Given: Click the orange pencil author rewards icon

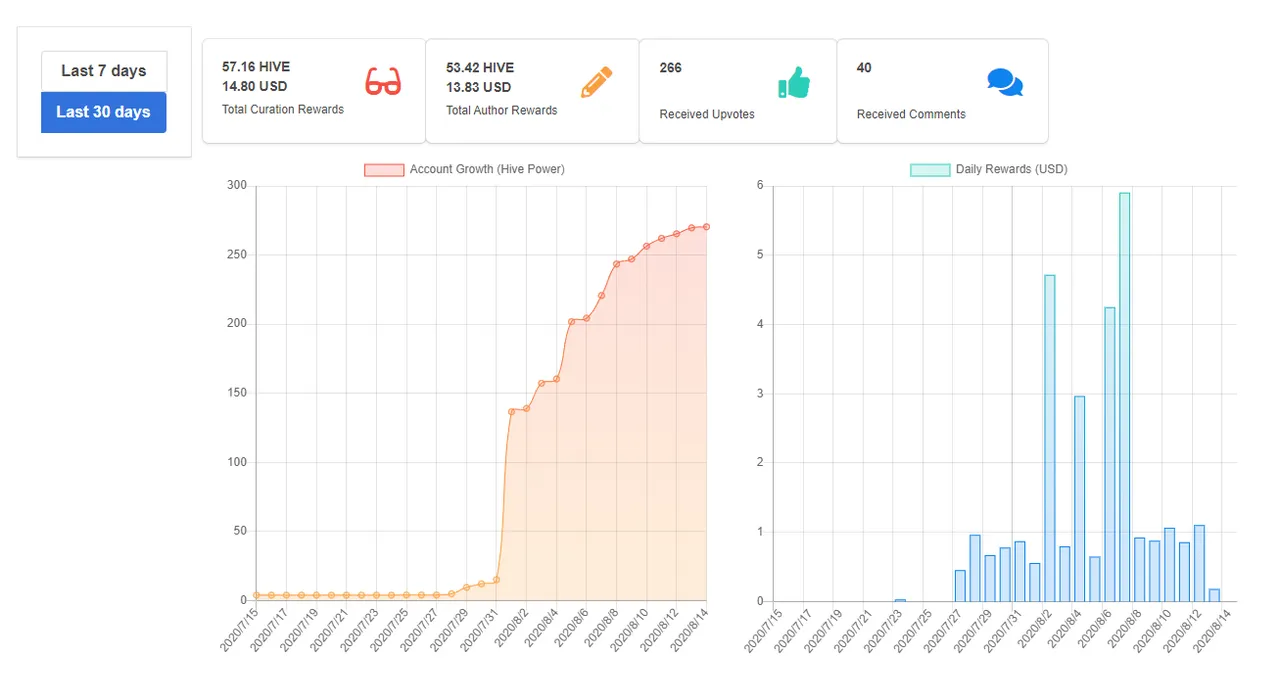Looking at the screenshot, I should coord(596,82).
